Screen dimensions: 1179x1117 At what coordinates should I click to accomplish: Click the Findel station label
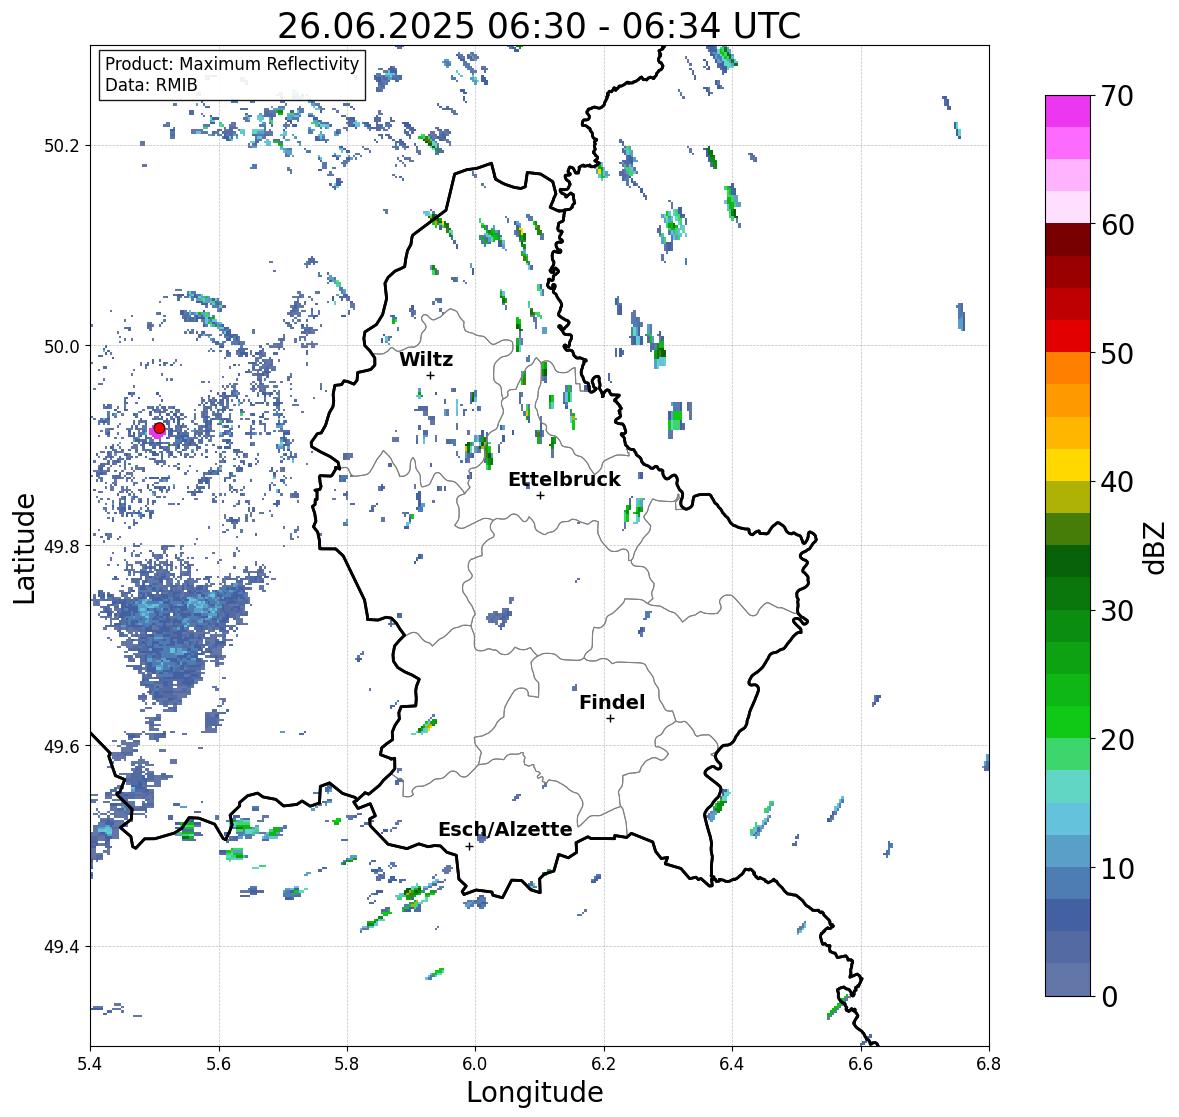612,702
